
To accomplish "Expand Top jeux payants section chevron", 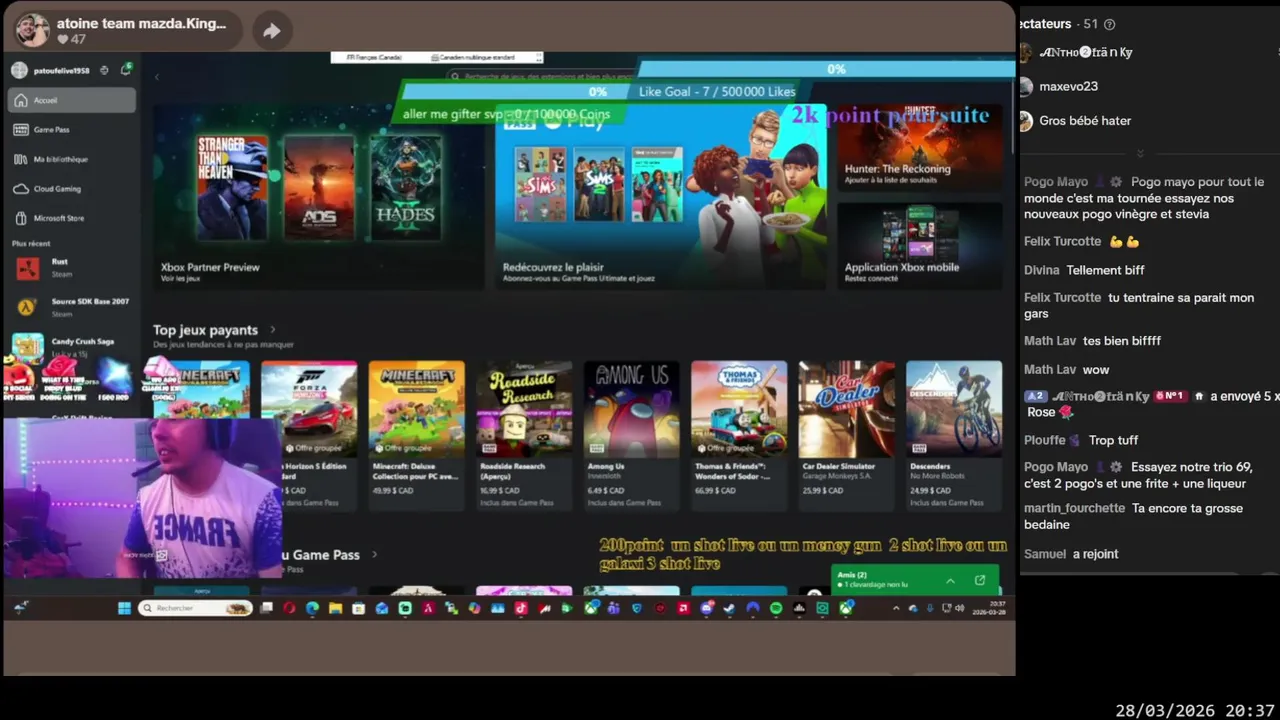I will pos(272,330).
